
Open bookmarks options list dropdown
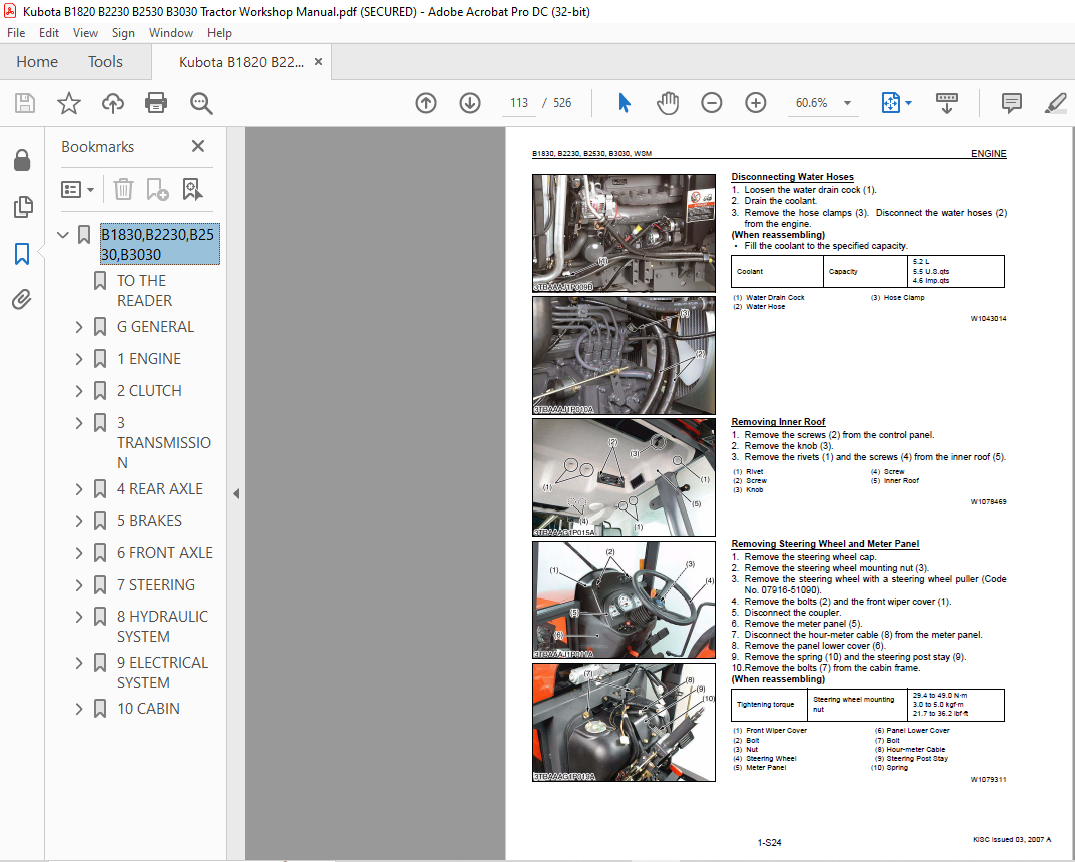pos(77,189)
